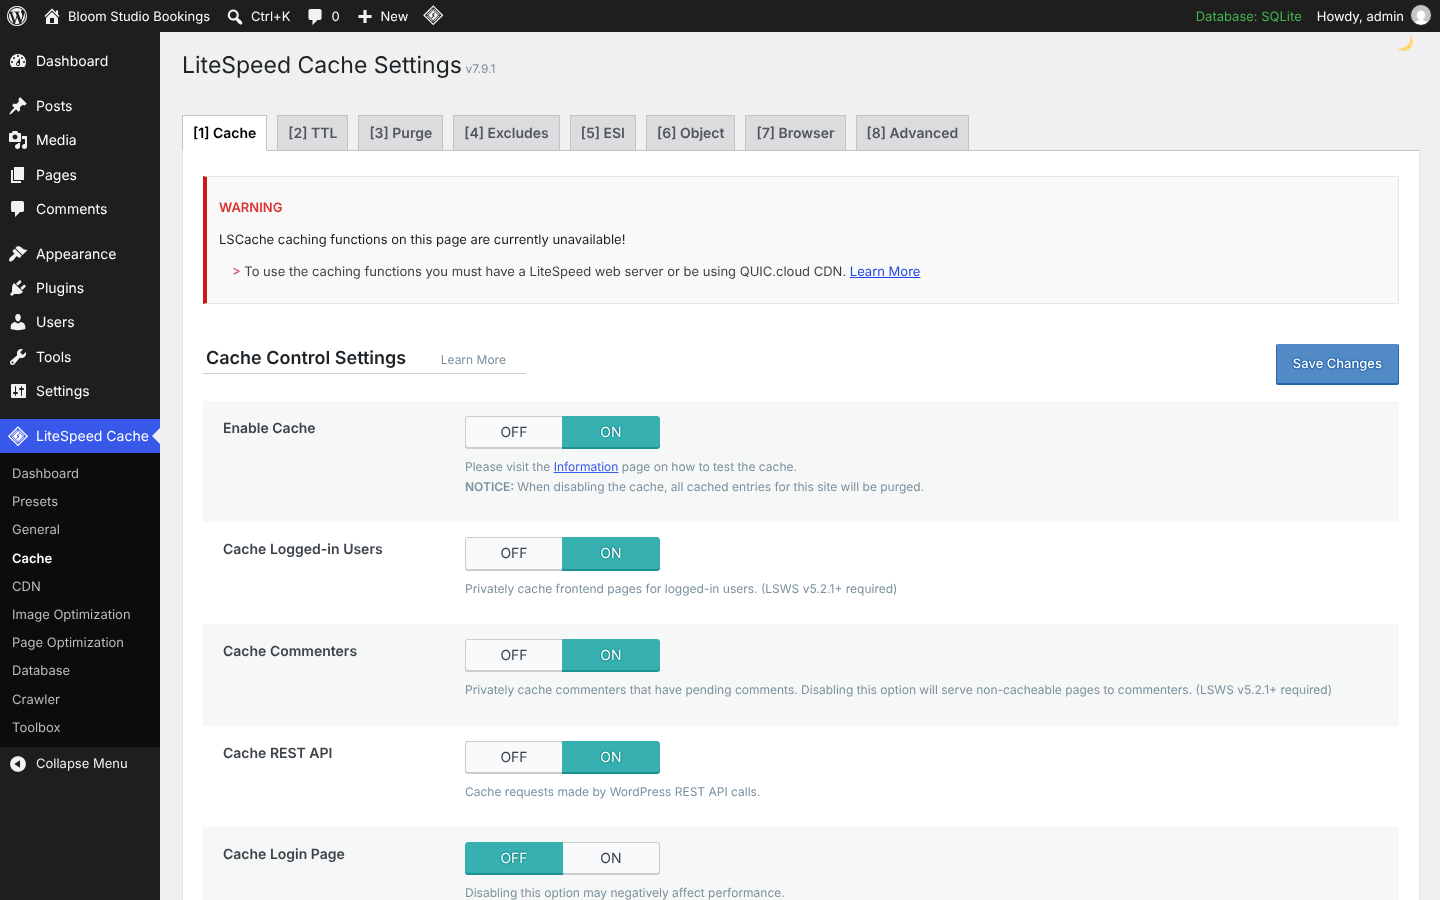Click the WordPress logo icon
The height and width of the screenshot is (900, 1440).
[x=17, y=16]
